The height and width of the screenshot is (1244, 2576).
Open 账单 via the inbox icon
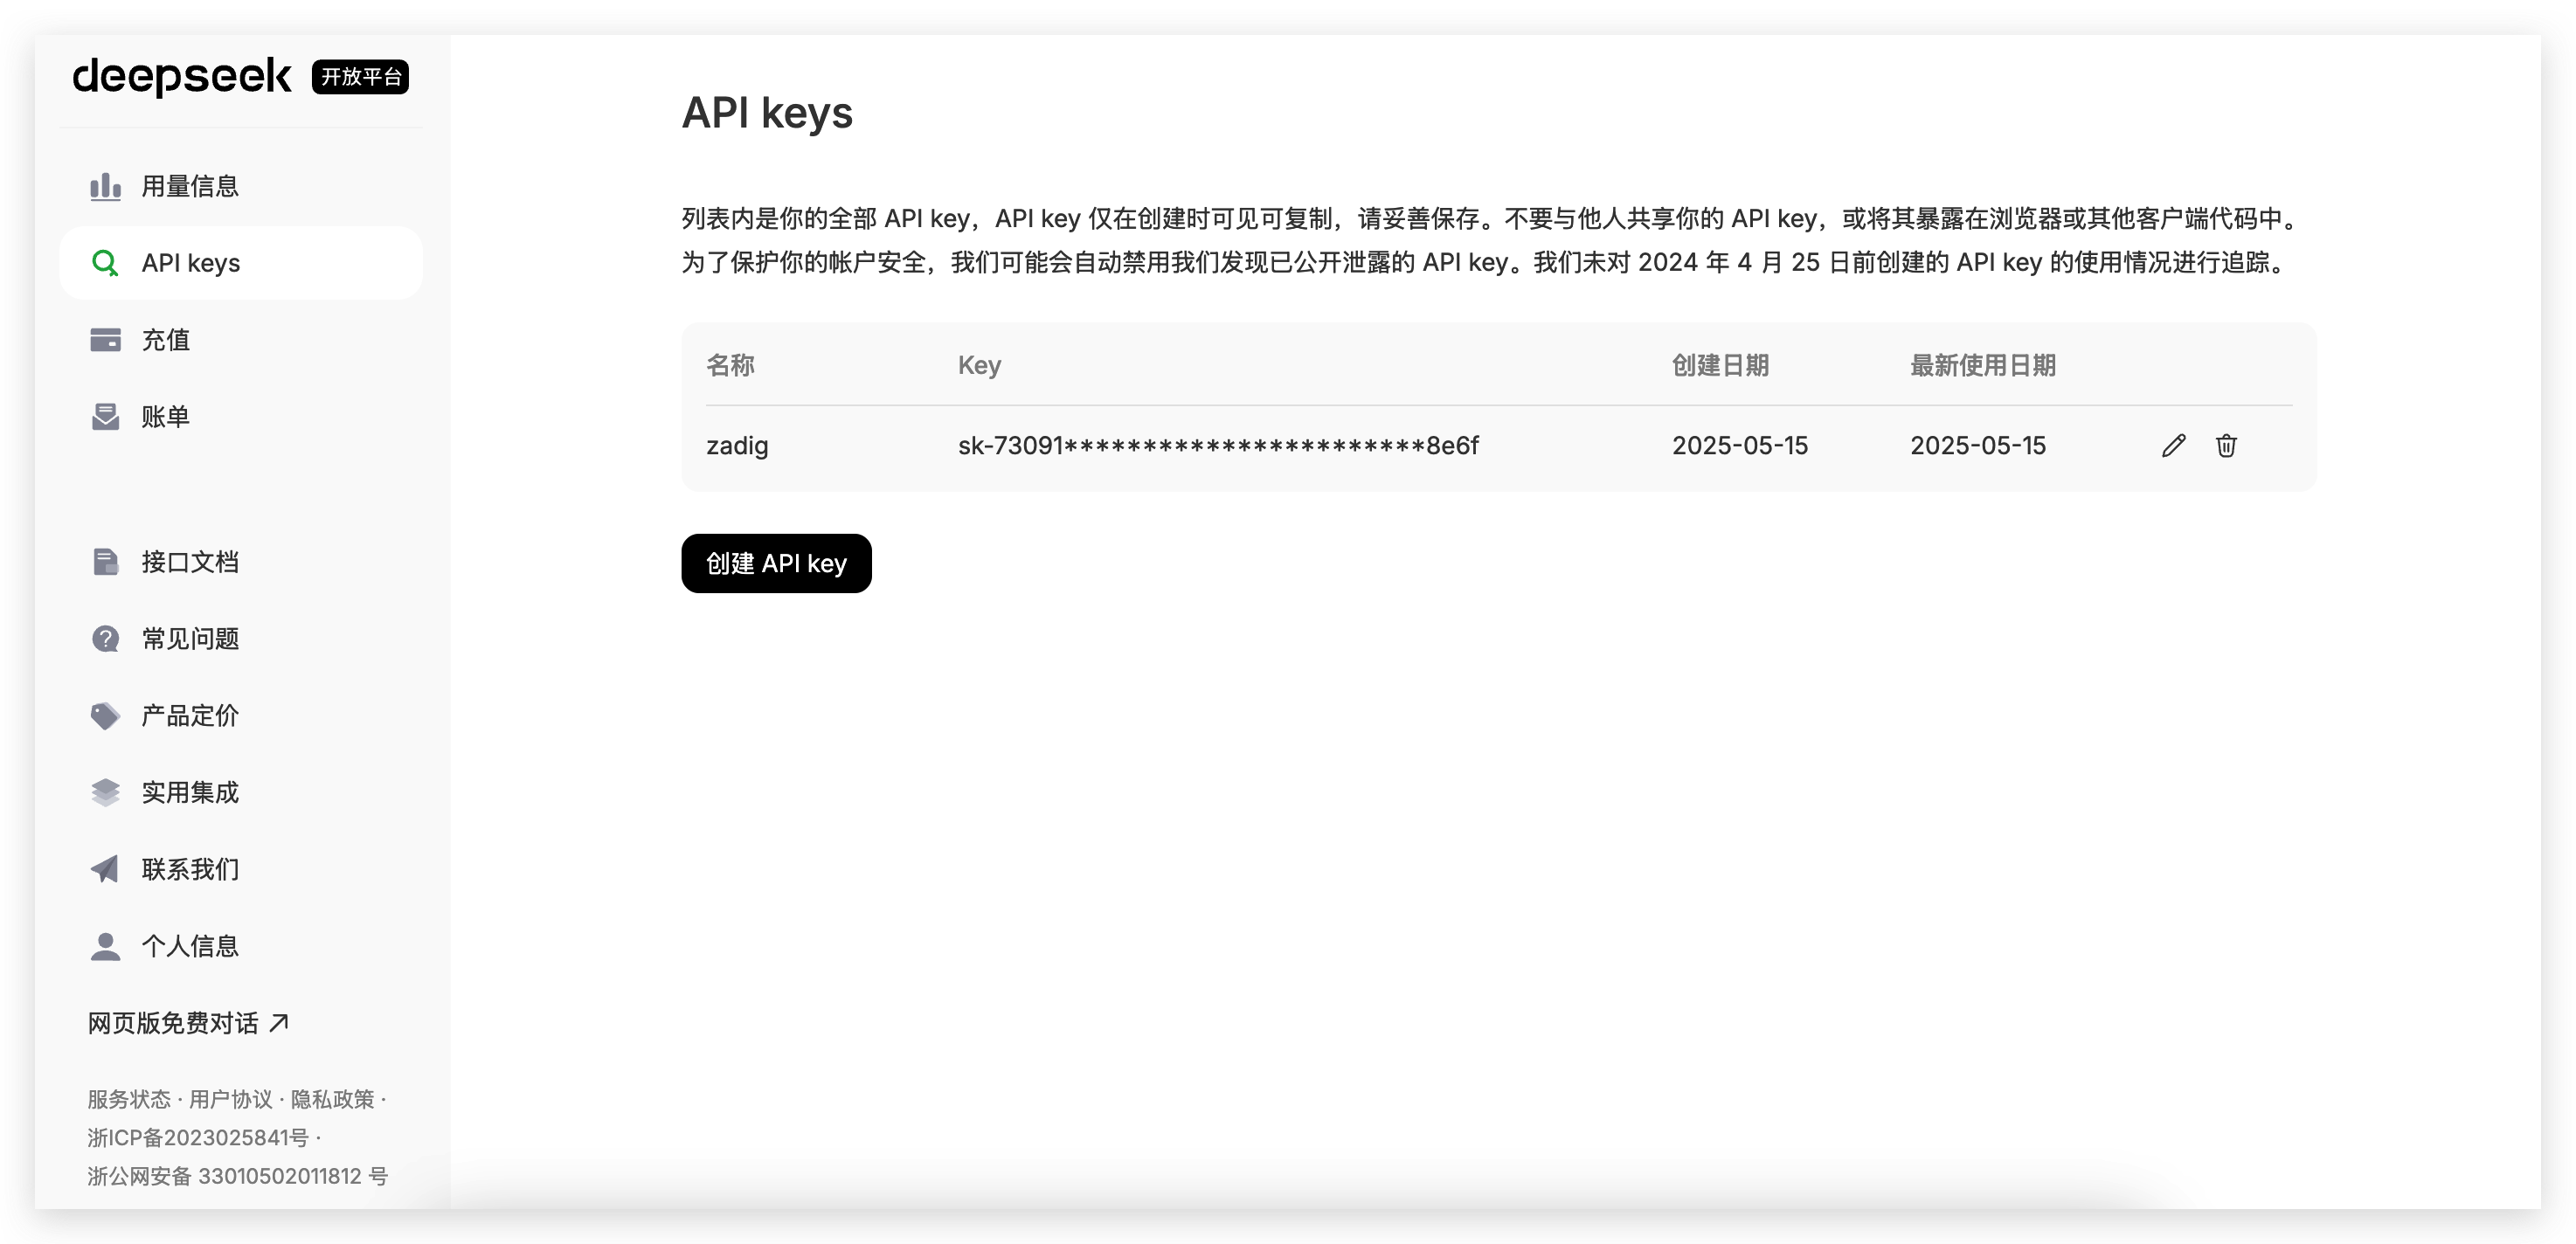[105, 416]
